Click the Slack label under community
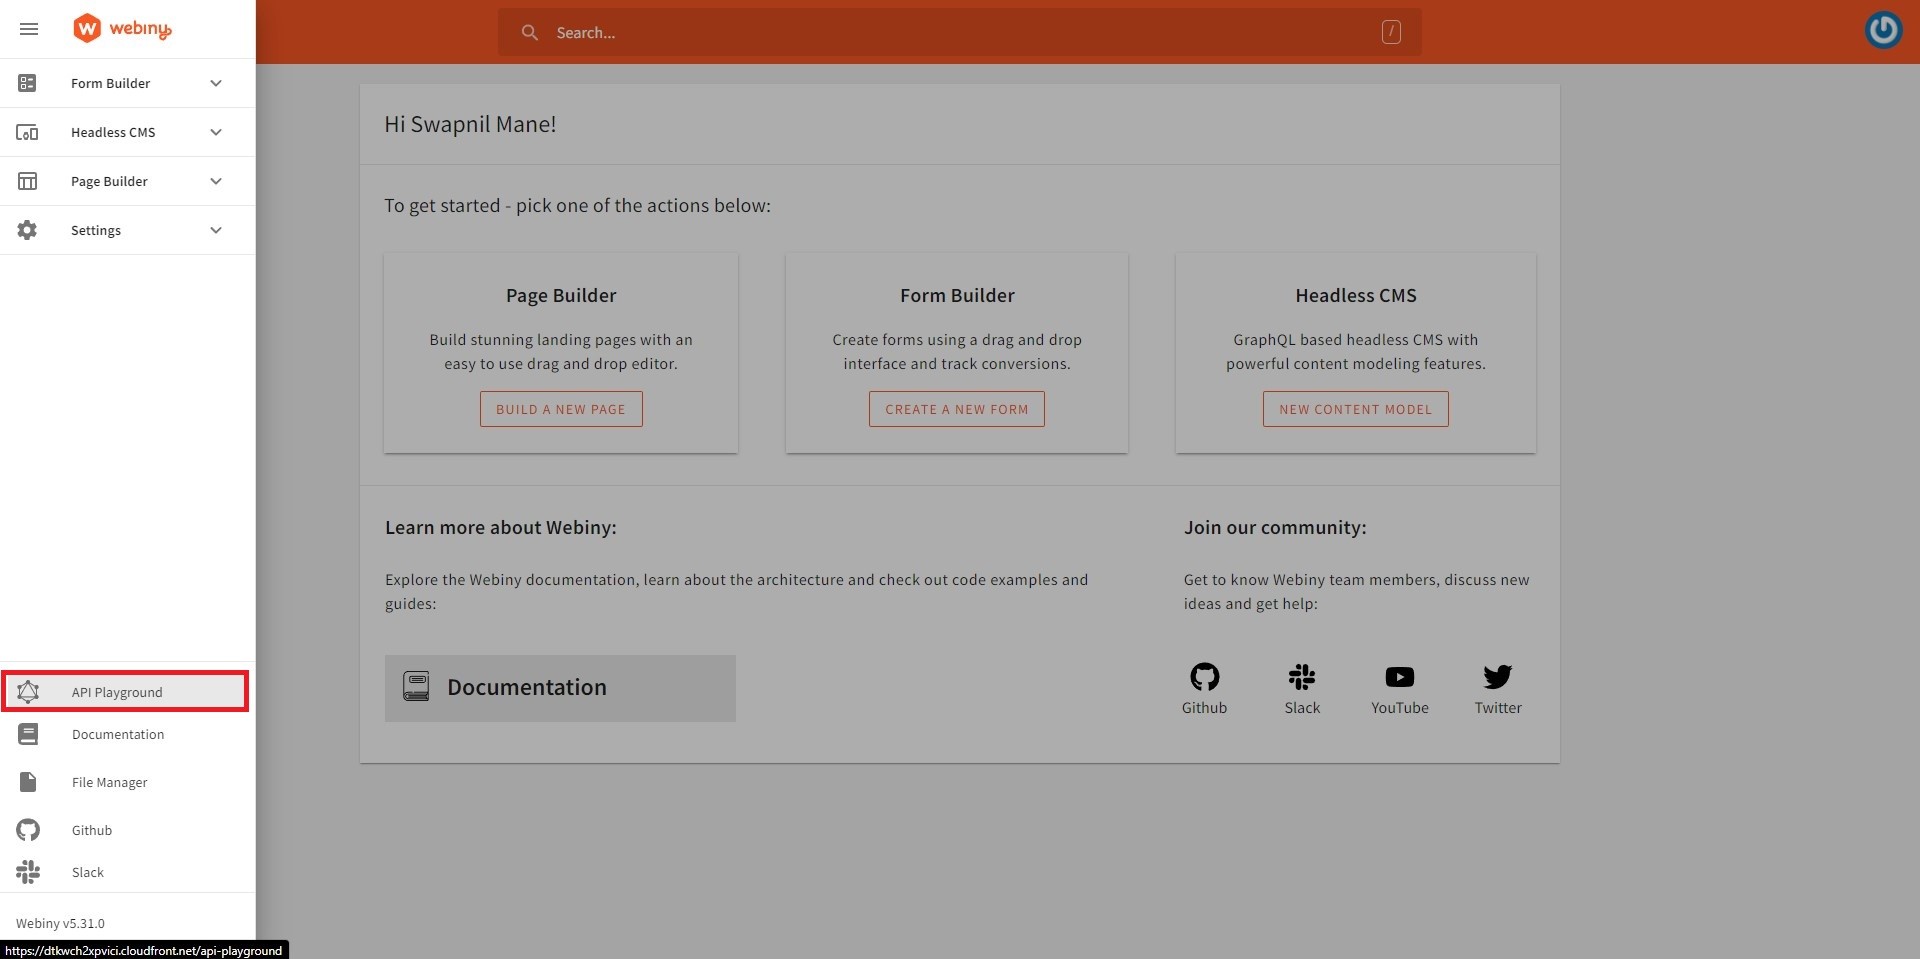 [x=1302, y=708]
